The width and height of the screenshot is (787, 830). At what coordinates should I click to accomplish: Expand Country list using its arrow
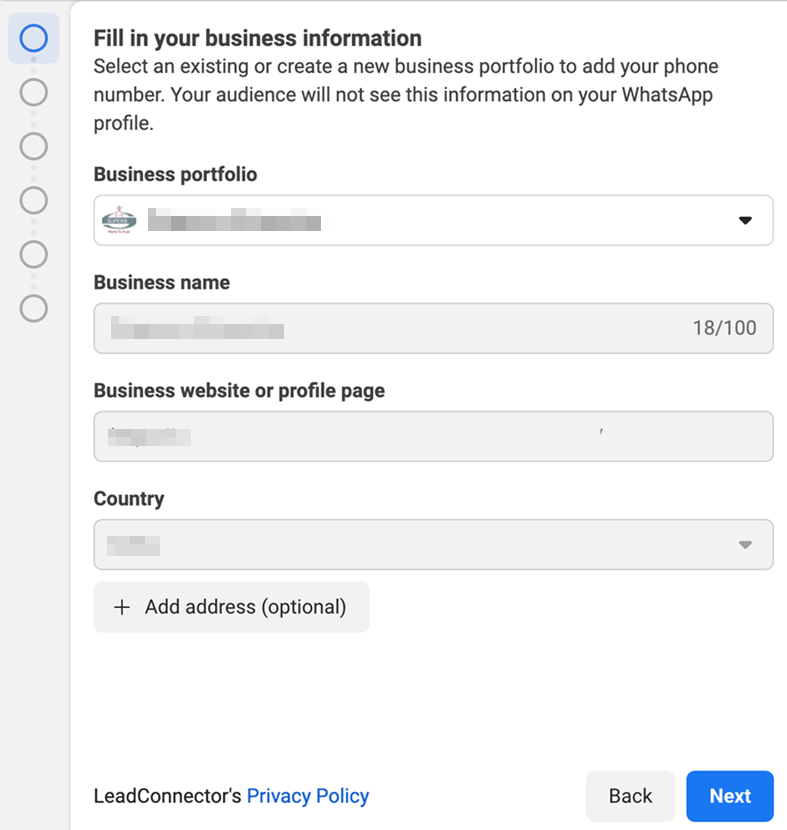[745, 545]
